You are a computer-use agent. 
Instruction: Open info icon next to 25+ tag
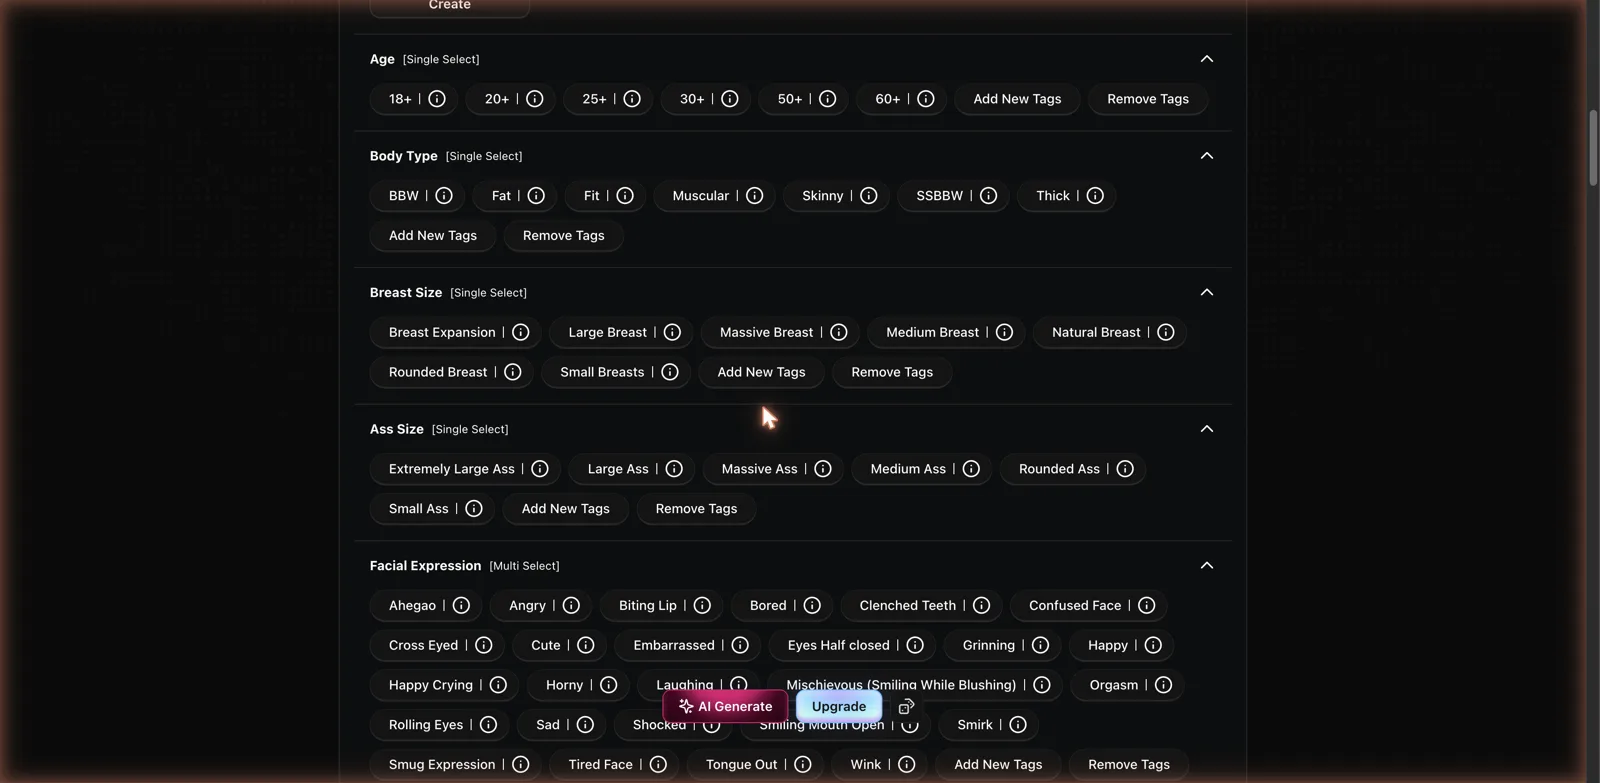tap(632, 99)
